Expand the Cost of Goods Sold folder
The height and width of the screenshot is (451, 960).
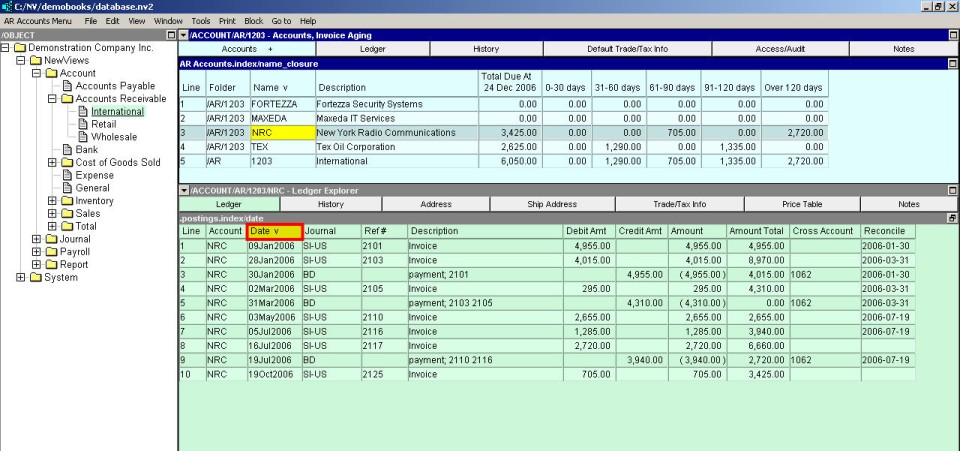pyautogui.click(x=52, y=163)
